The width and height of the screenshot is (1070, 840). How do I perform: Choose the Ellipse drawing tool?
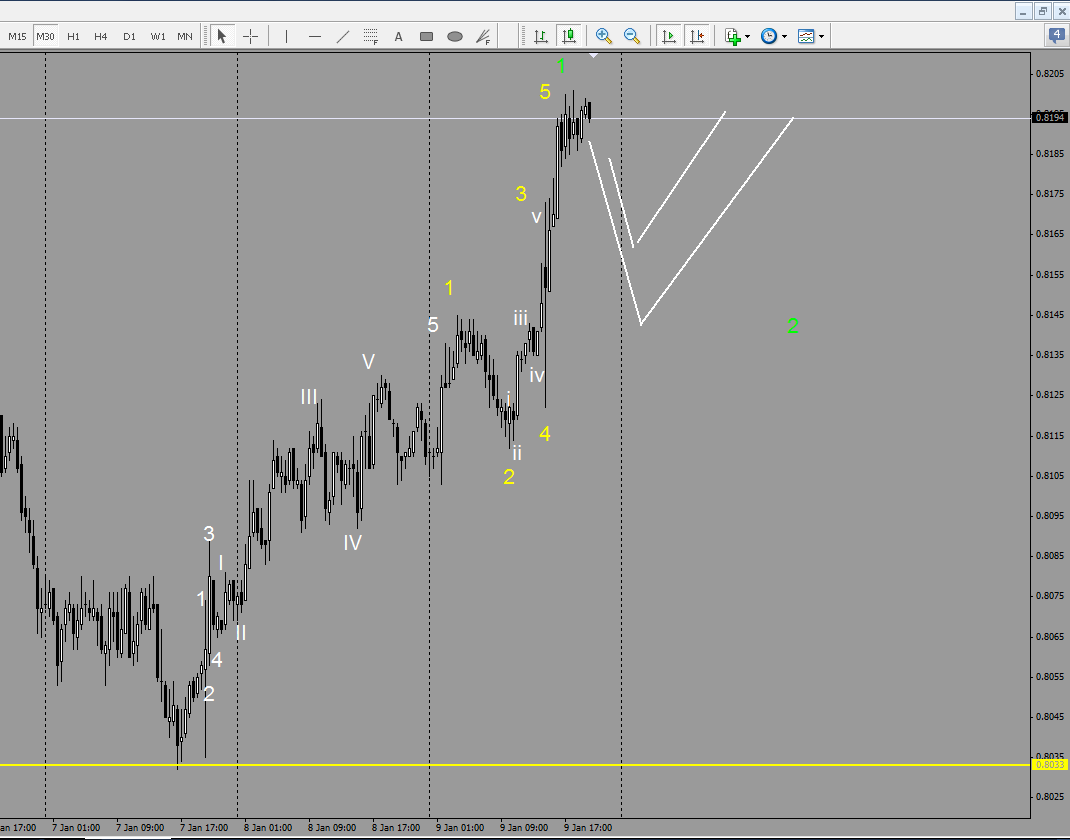[x=455, y=36]
